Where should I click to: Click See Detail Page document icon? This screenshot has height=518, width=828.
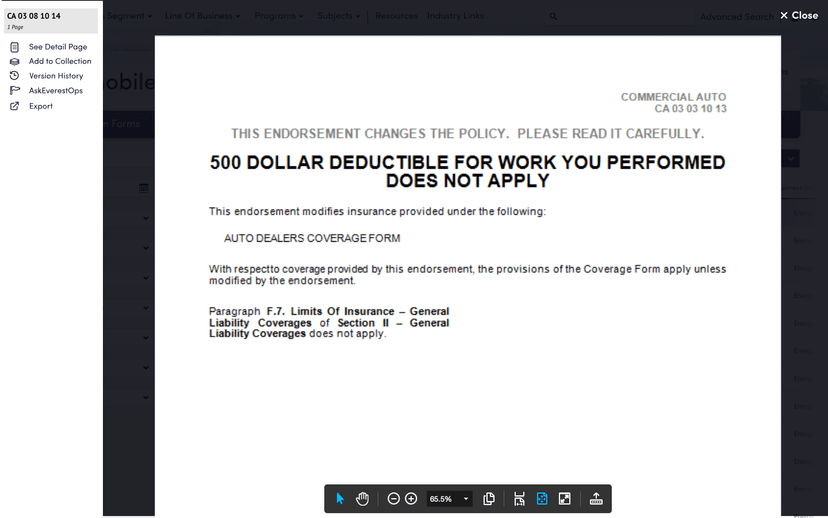(x=15, y=47)
